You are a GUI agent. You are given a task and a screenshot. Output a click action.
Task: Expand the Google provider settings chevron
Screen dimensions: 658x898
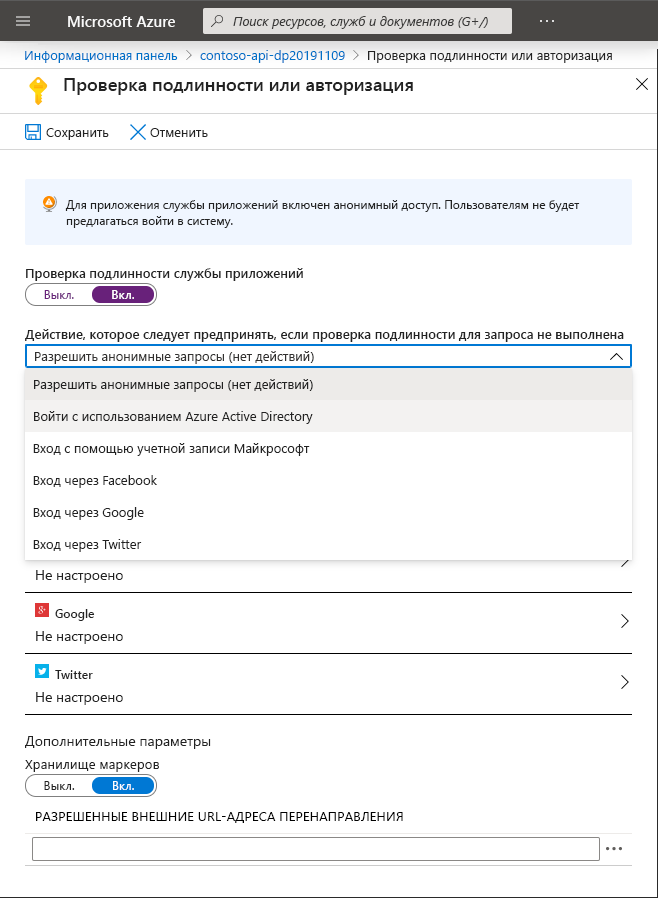[x=625, y=621]
